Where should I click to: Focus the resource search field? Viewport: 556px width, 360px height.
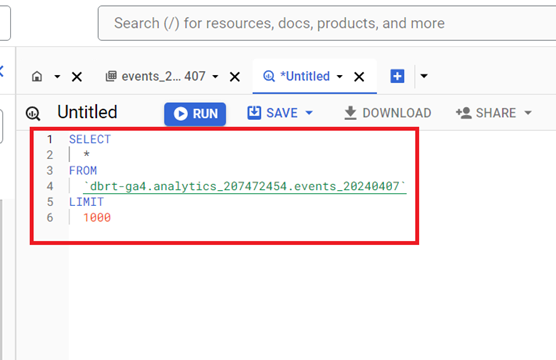click(327, 23)
